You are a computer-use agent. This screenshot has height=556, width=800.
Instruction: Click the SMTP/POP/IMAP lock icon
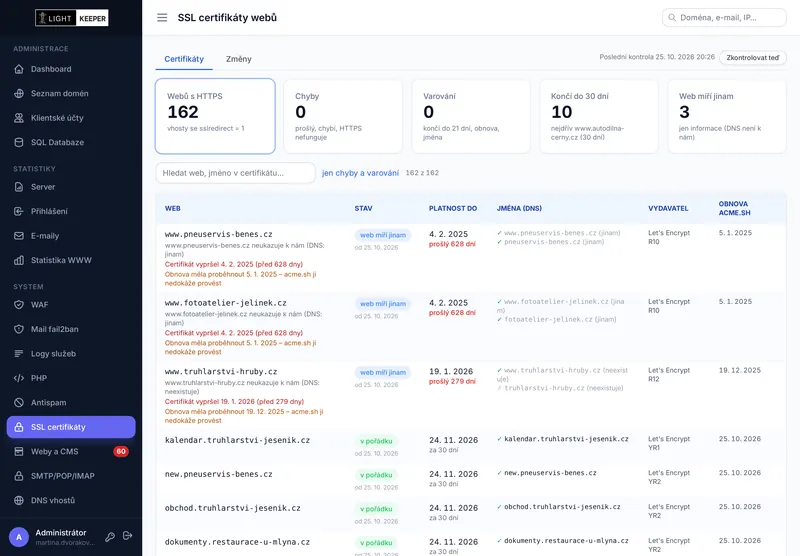(19, 476)
